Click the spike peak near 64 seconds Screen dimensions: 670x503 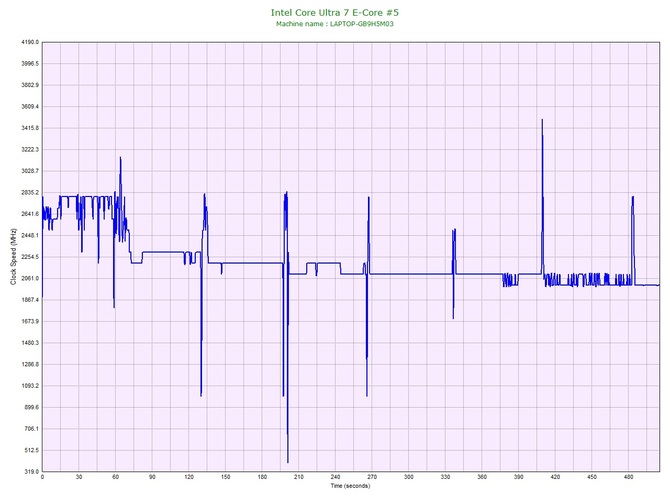pyautogui.click(x=120, y=158)
